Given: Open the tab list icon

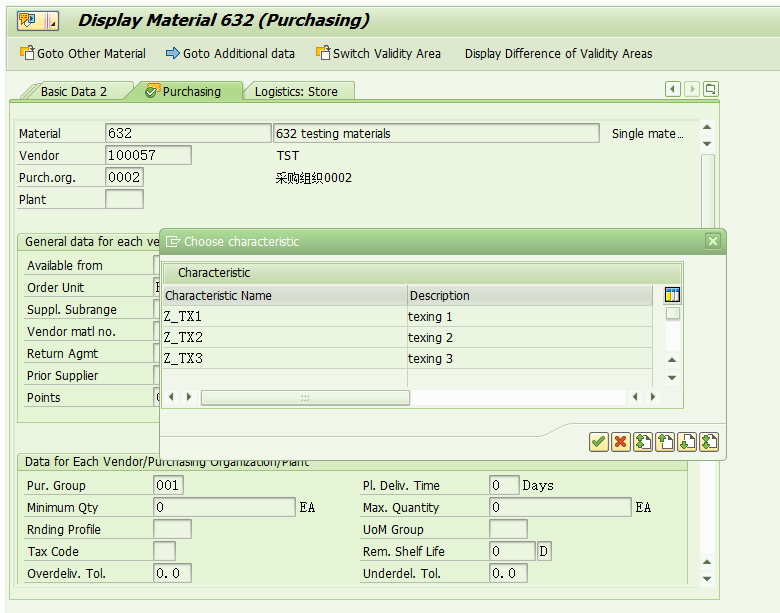Looking at the screenshot, I should (710, 90).
